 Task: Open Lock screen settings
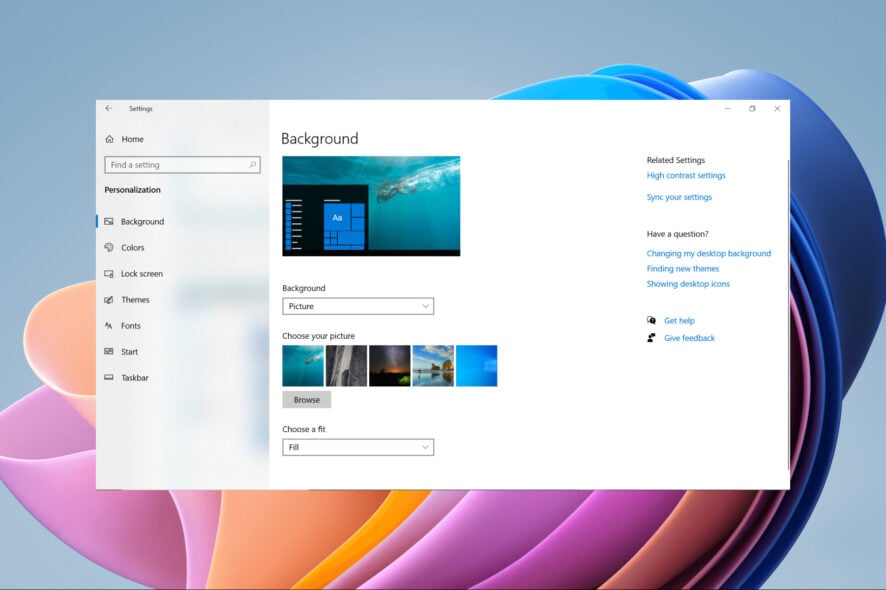point(142,274)
